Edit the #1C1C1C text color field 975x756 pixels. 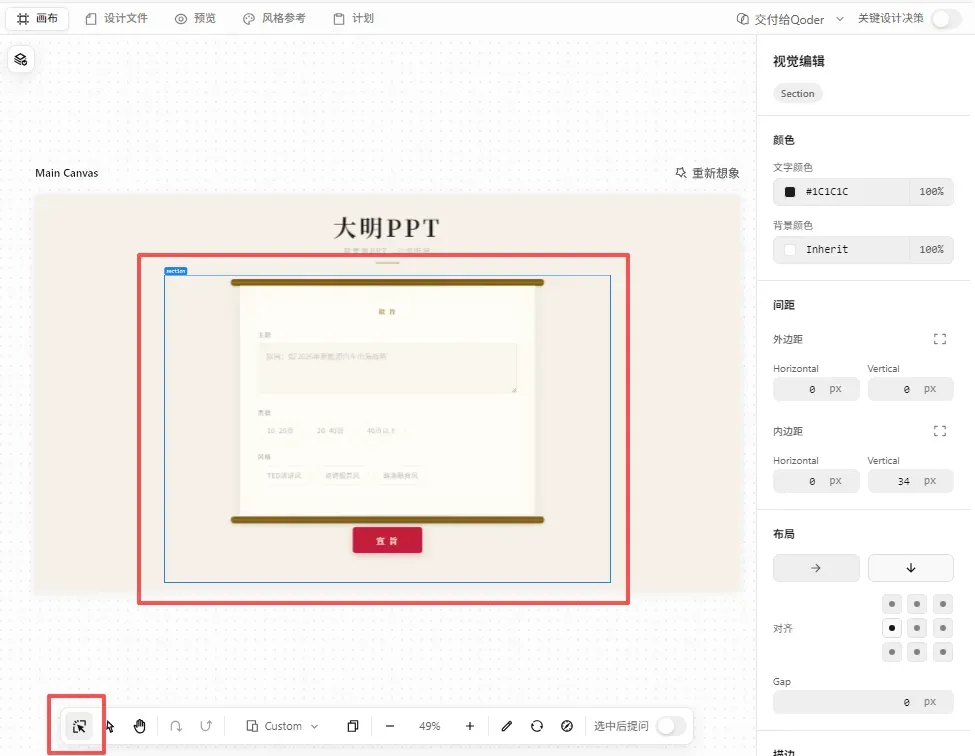842,191
